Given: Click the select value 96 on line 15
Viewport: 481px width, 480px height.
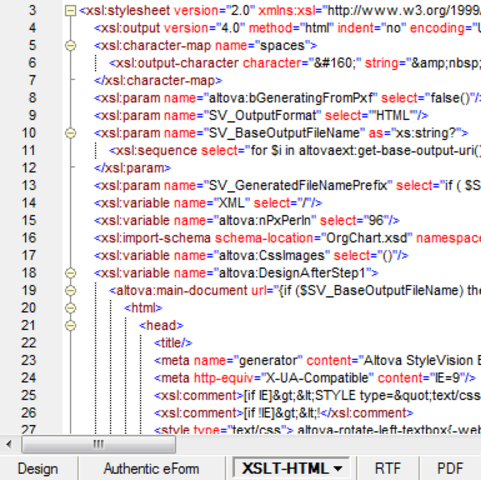Looking at the screenshot, I should point(376,220).
